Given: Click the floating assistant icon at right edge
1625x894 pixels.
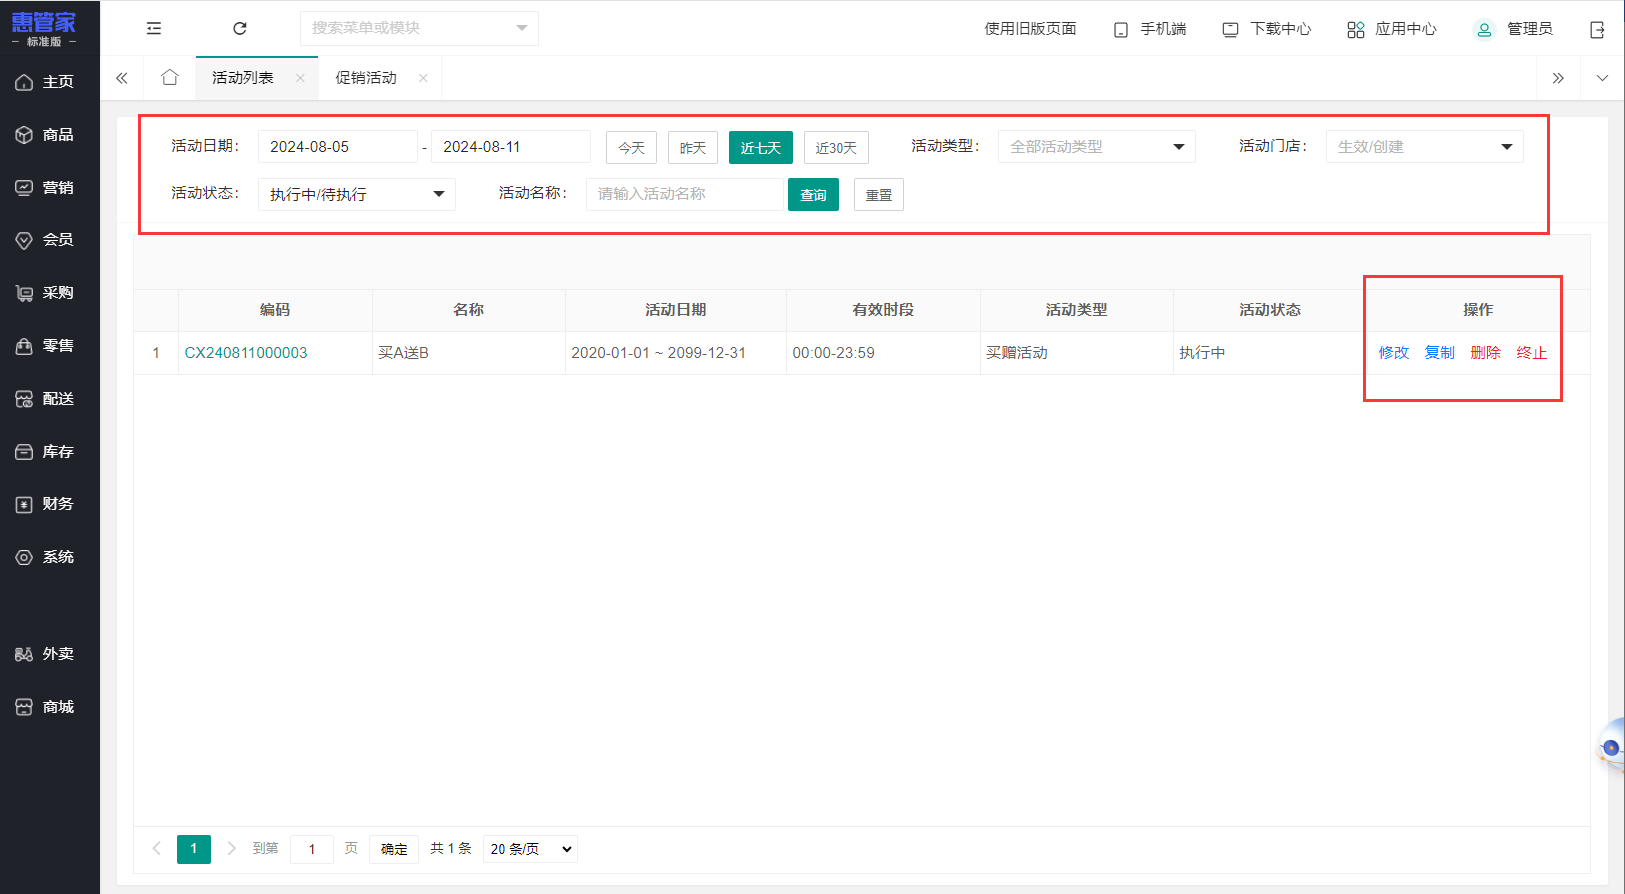Looking at the screenshot, I should pos(1611,748).
